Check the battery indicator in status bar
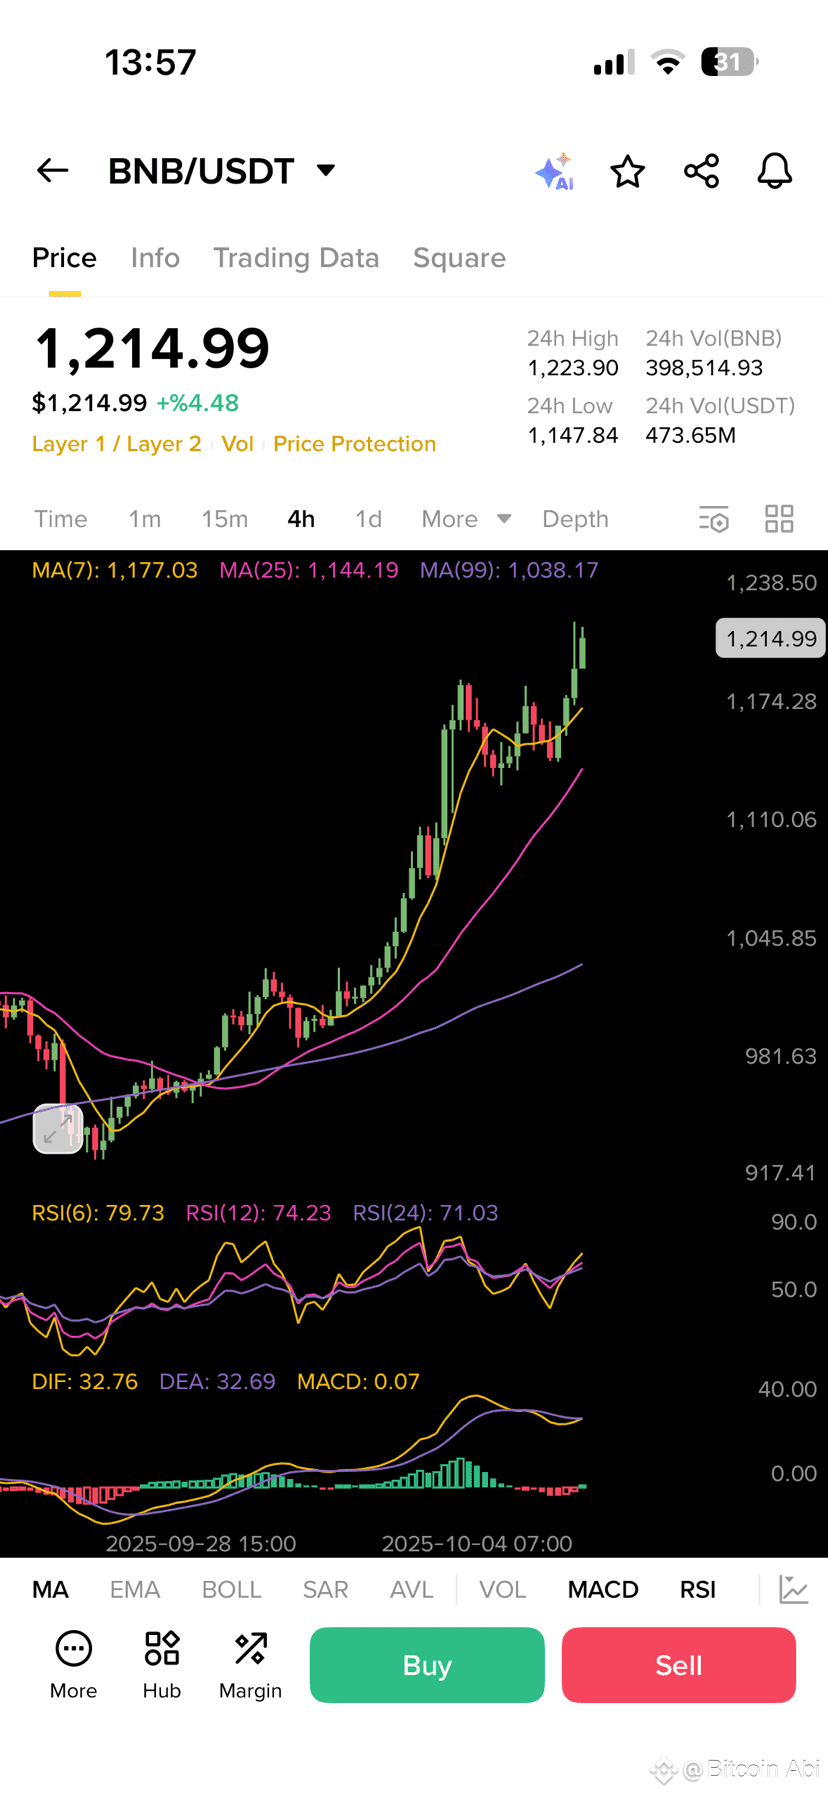The image size is (828, 1796). (729, 62)
